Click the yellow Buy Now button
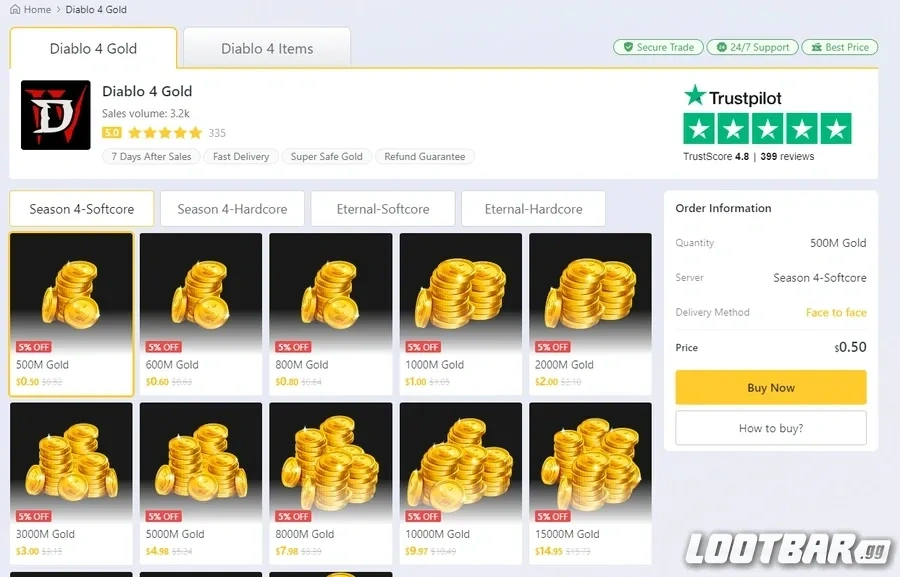This screenshot has height=577, width=900. coord(771,388)
